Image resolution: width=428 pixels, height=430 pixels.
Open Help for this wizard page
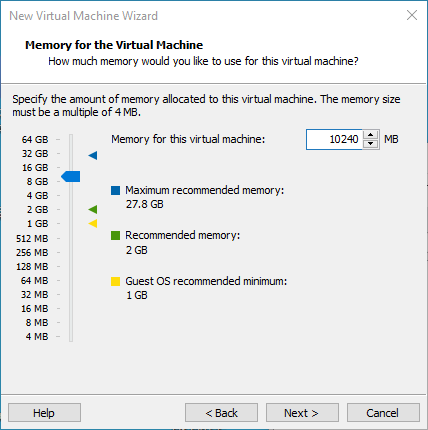(44, 413)
